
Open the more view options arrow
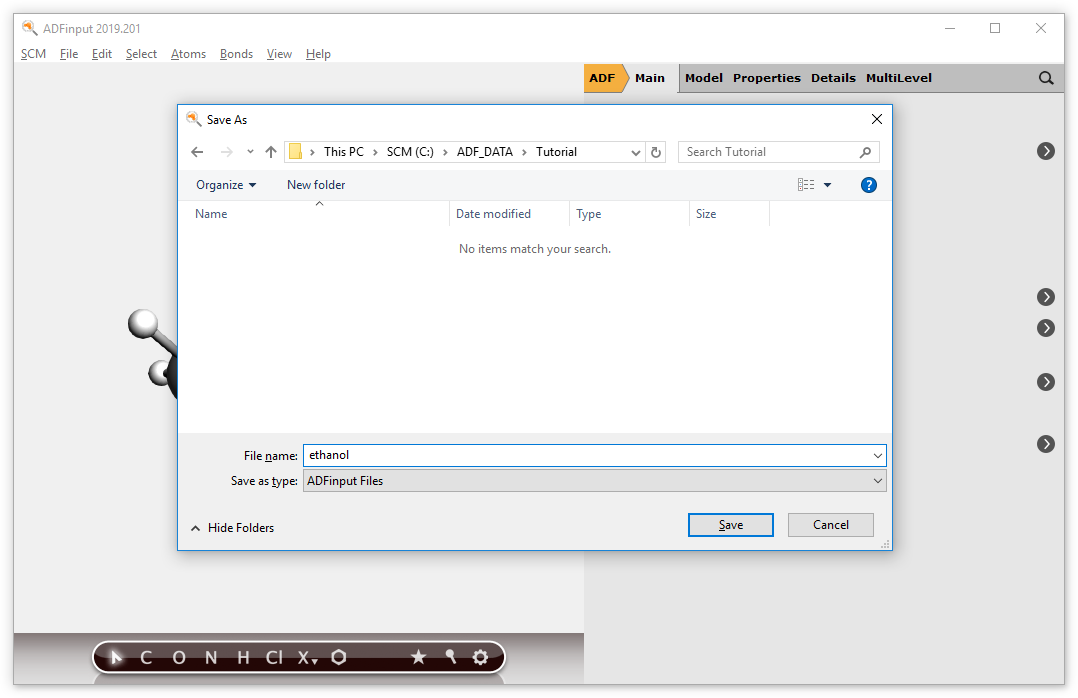click(x=828, y=185)
